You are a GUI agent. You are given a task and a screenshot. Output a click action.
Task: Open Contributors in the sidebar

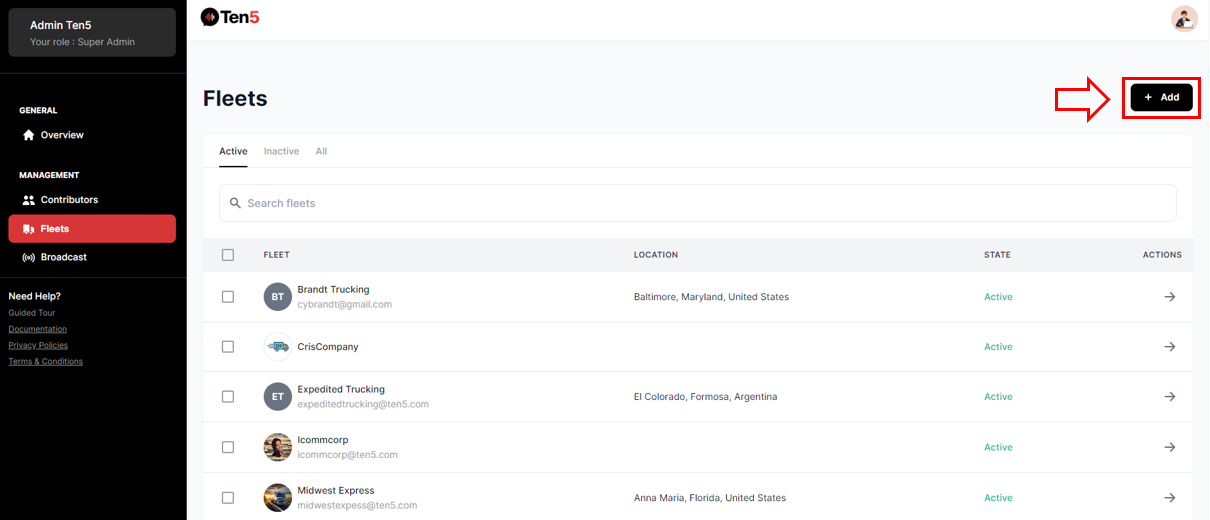tap(69, 200)
